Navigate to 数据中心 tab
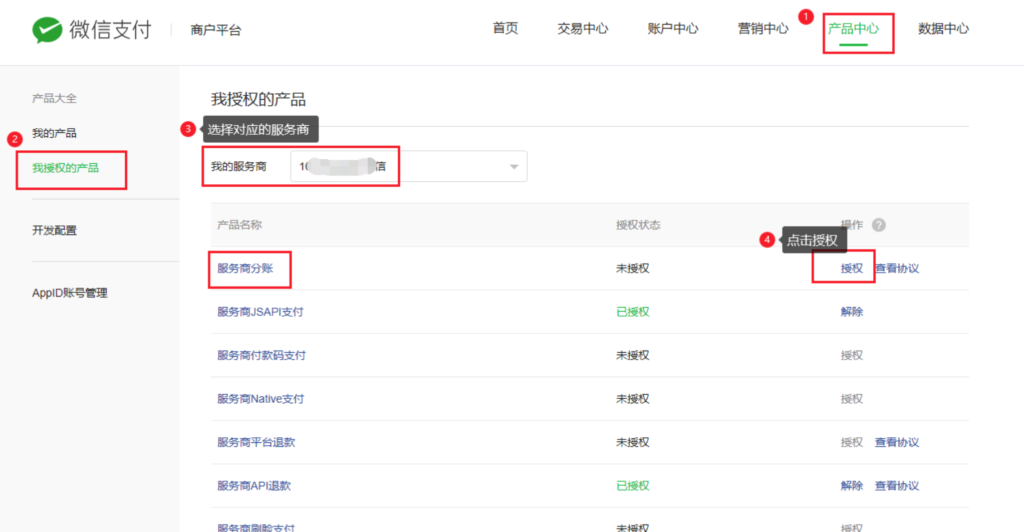Screen dimensions: 1024x532 pos(943,29)
